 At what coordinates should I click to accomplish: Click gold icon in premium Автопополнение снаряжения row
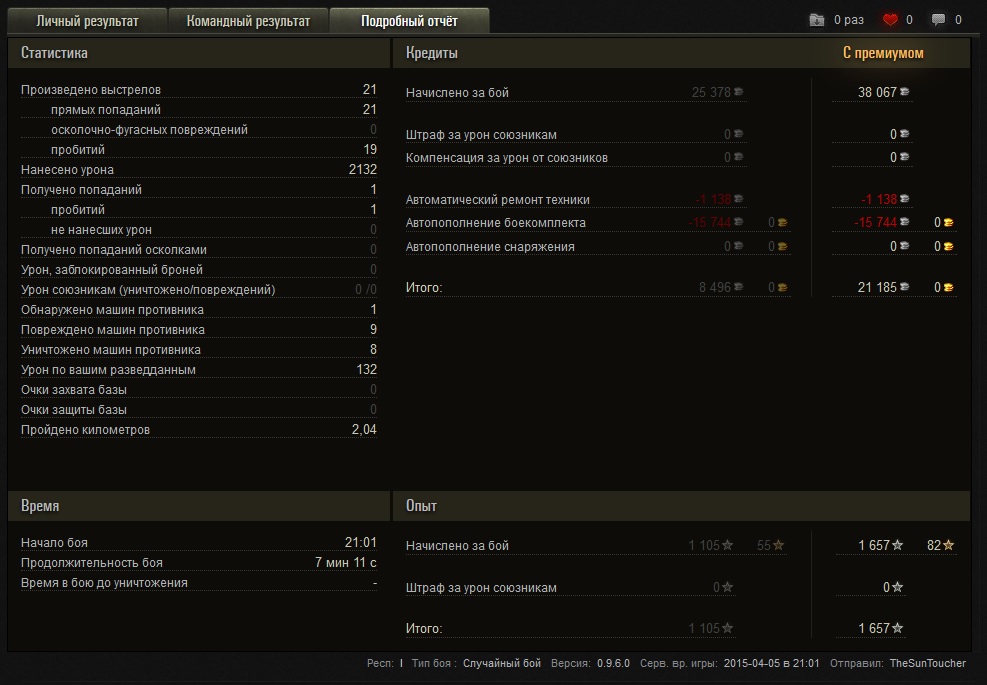click(949, 247)
